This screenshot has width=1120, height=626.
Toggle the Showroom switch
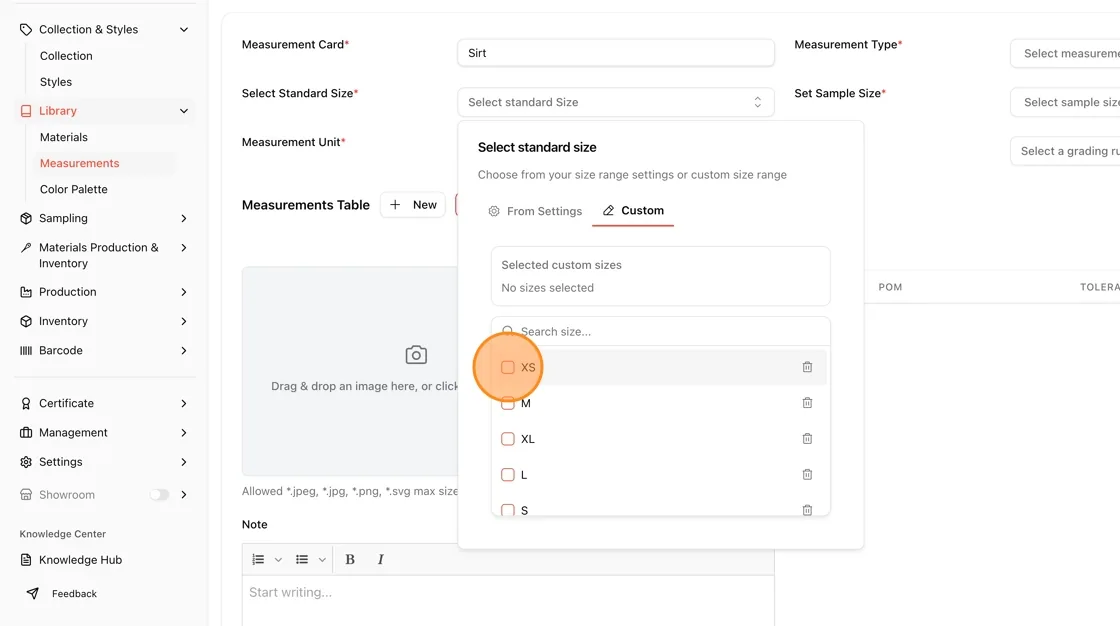point(159,495)
